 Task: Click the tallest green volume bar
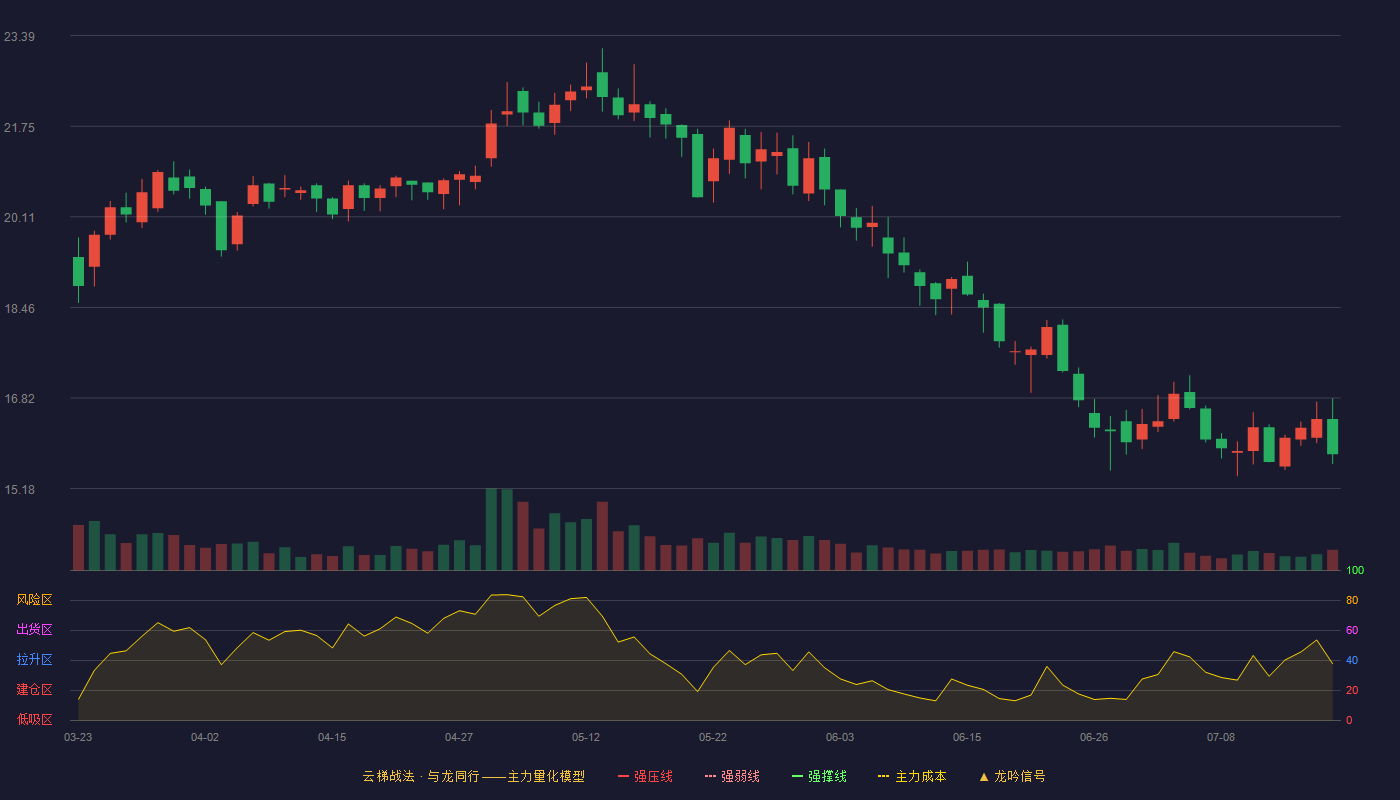click(x=491, y=529)
